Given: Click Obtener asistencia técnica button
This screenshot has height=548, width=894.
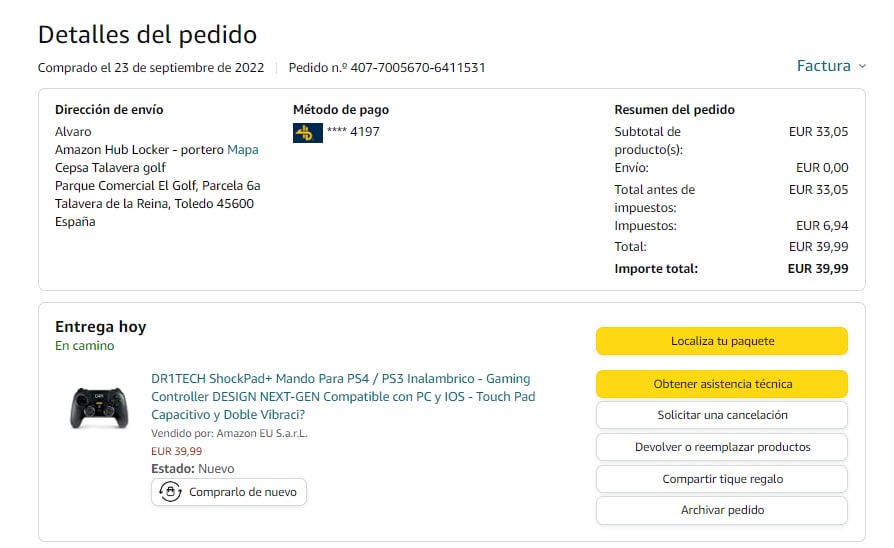Looking at the screenshot, I should click(x=721, y=384).
